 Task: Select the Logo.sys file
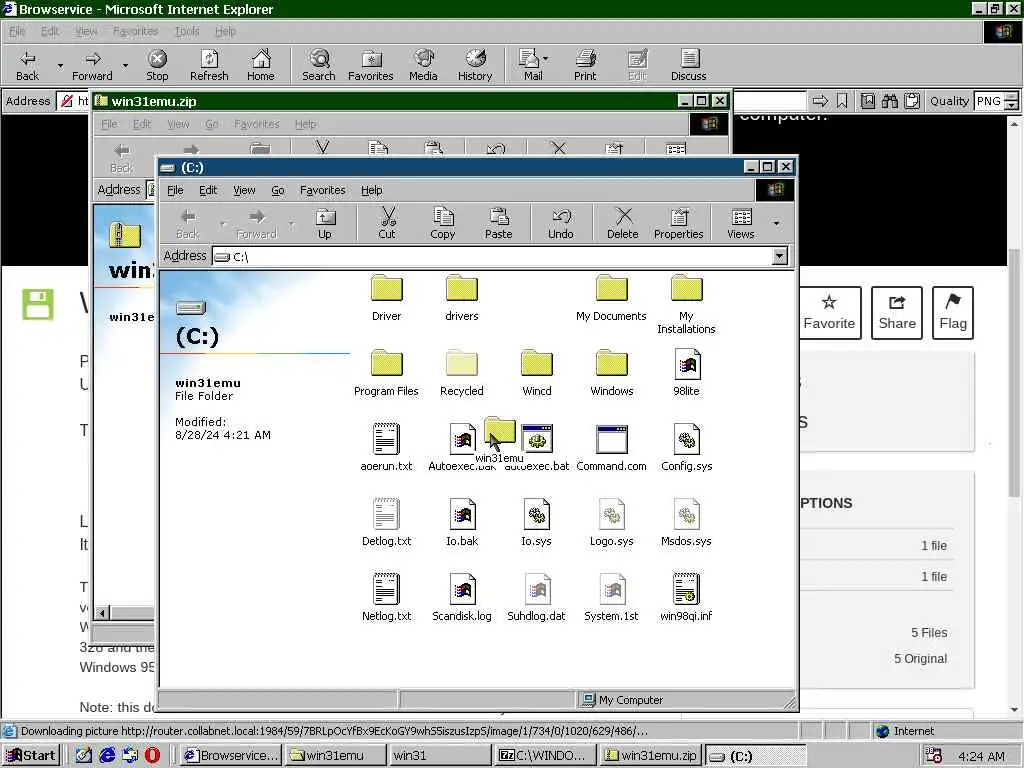611,523
